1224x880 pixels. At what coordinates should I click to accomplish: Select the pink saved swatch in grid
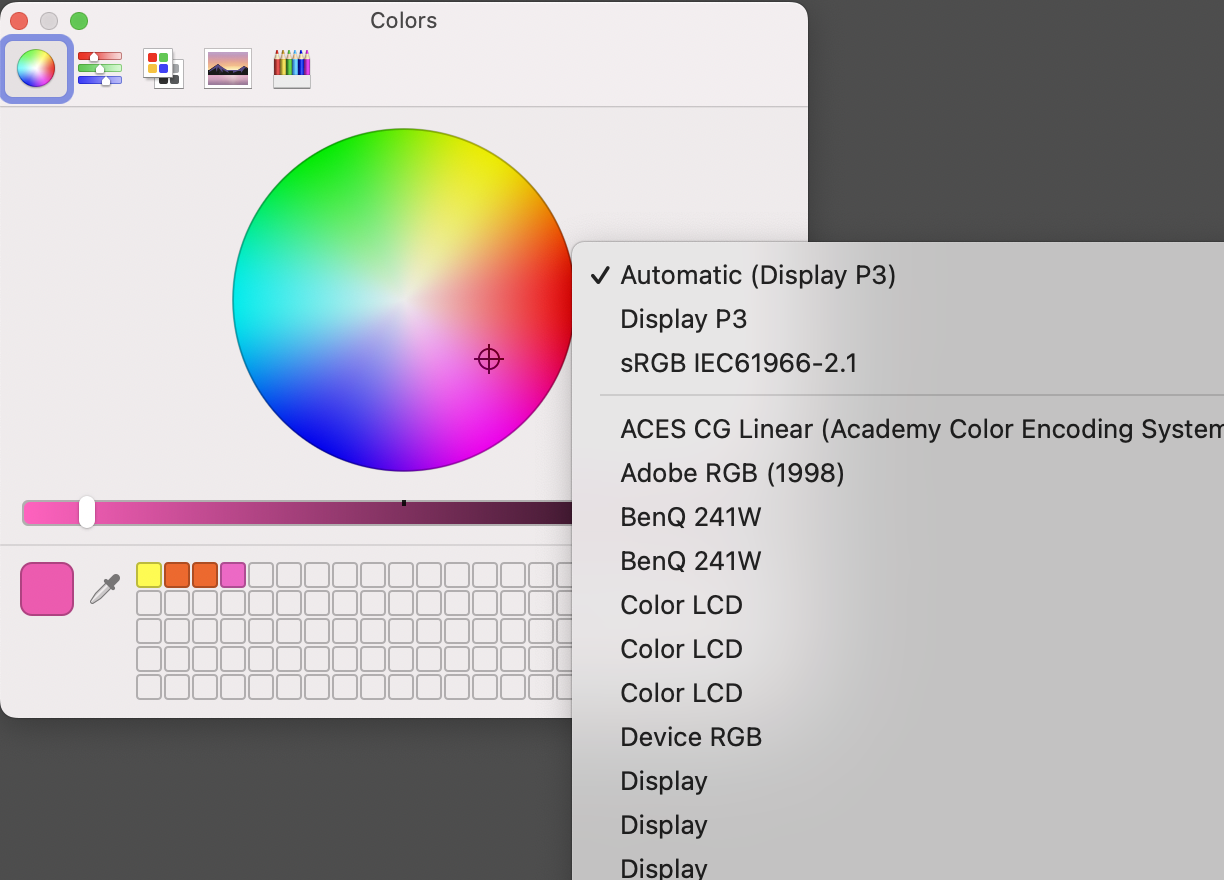tap(233, 575)
